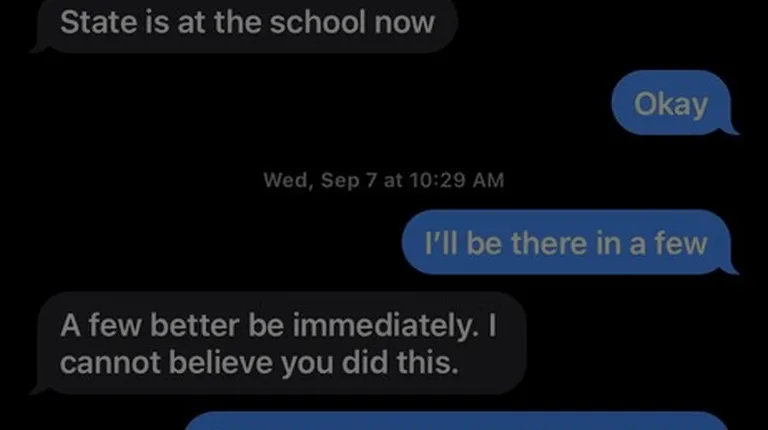Select the line "cannot believe you did this."

(x=259, y=363)
